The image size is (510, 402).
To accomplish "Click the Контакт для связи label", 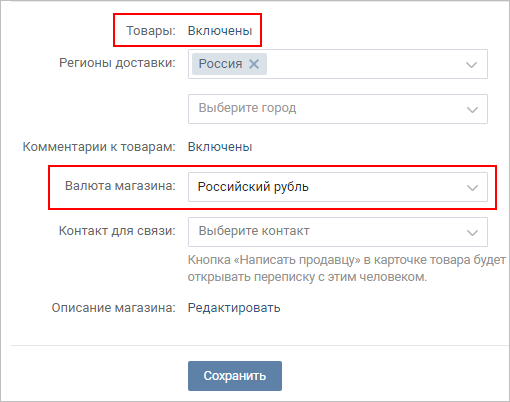I will click(117, 231).
